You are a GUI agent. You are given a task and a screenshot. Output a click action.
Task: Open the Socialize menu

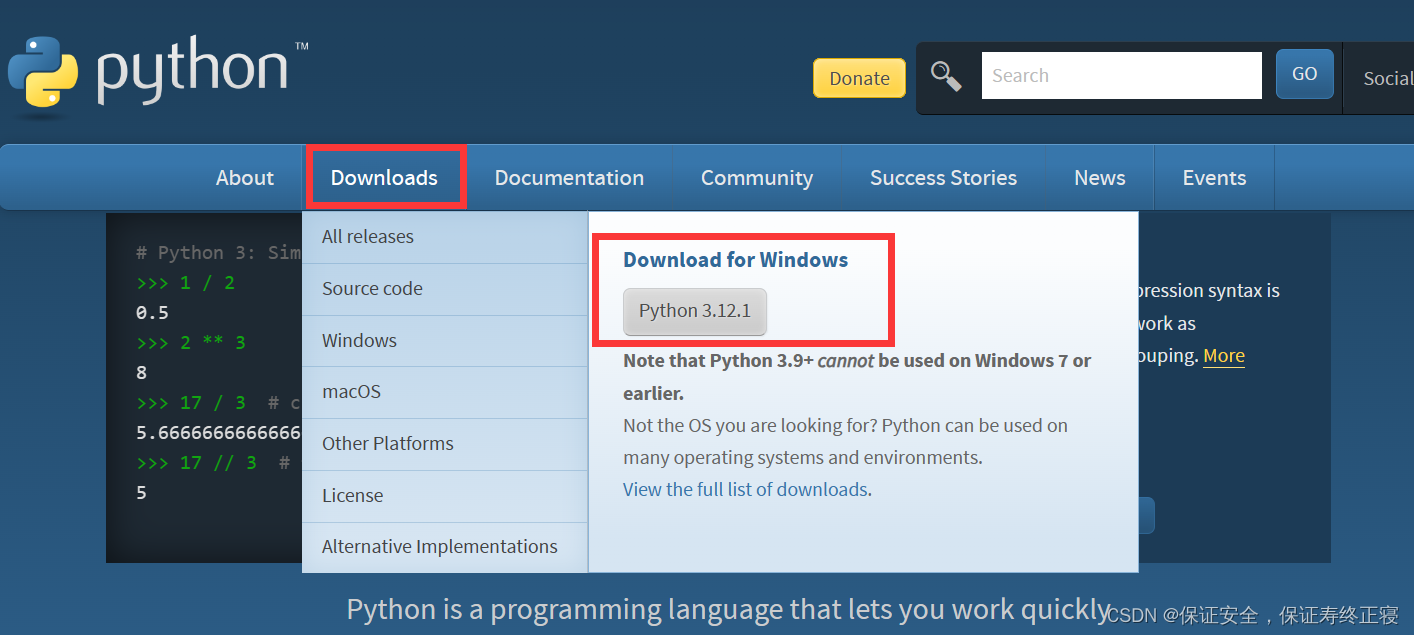click(x=1388, y=78)
